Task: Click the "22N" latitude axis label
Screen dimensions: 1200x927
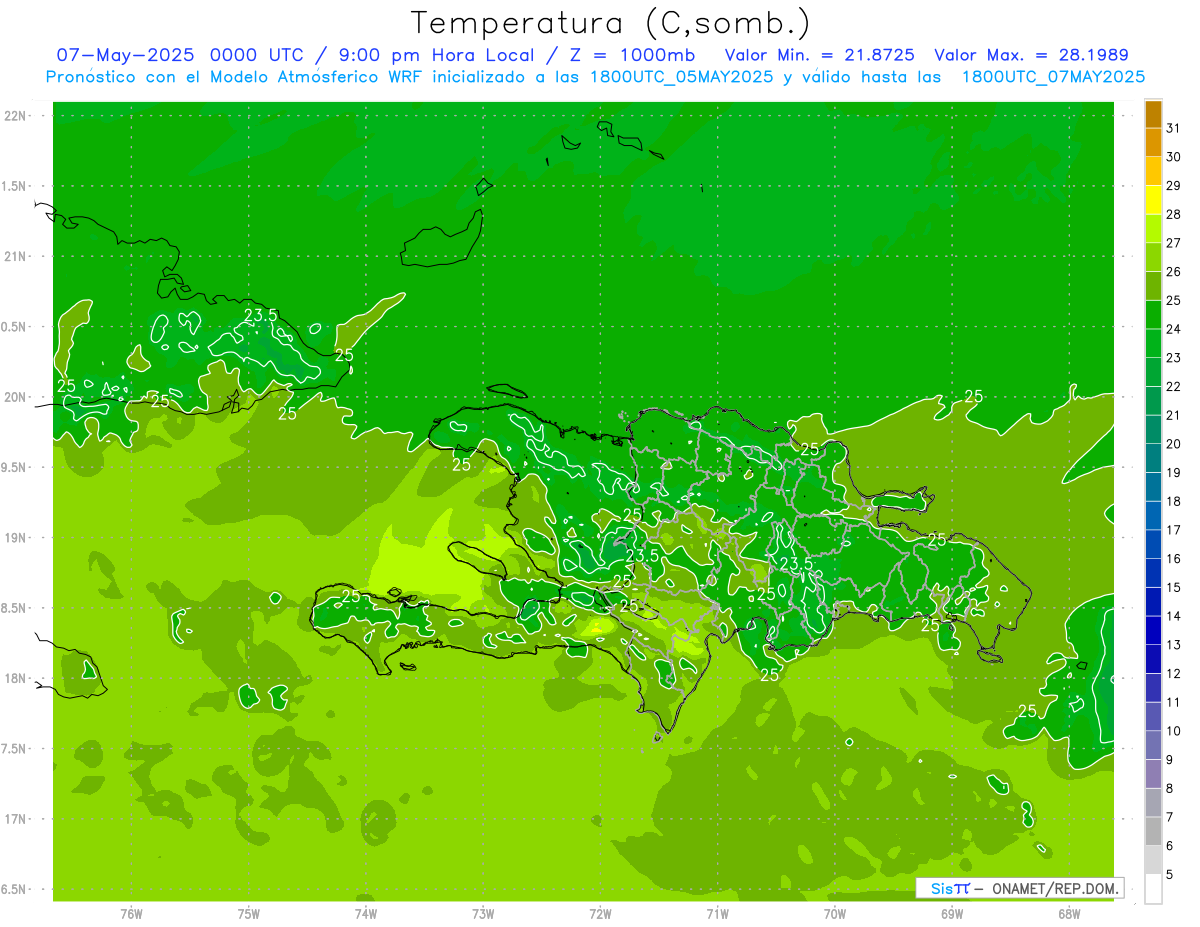Action: pyautogui.click(x=17, y=116)
